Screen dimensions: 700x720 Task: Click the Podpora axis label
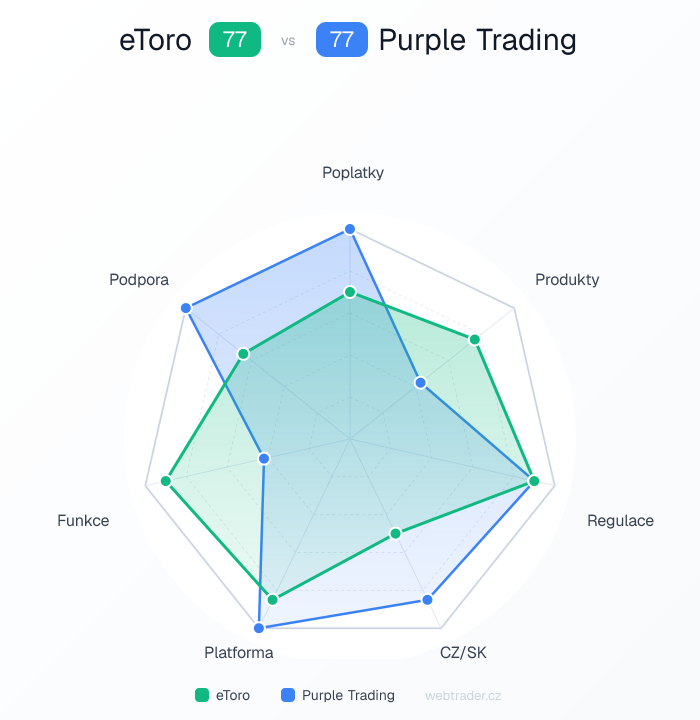[x=139, y=280]
